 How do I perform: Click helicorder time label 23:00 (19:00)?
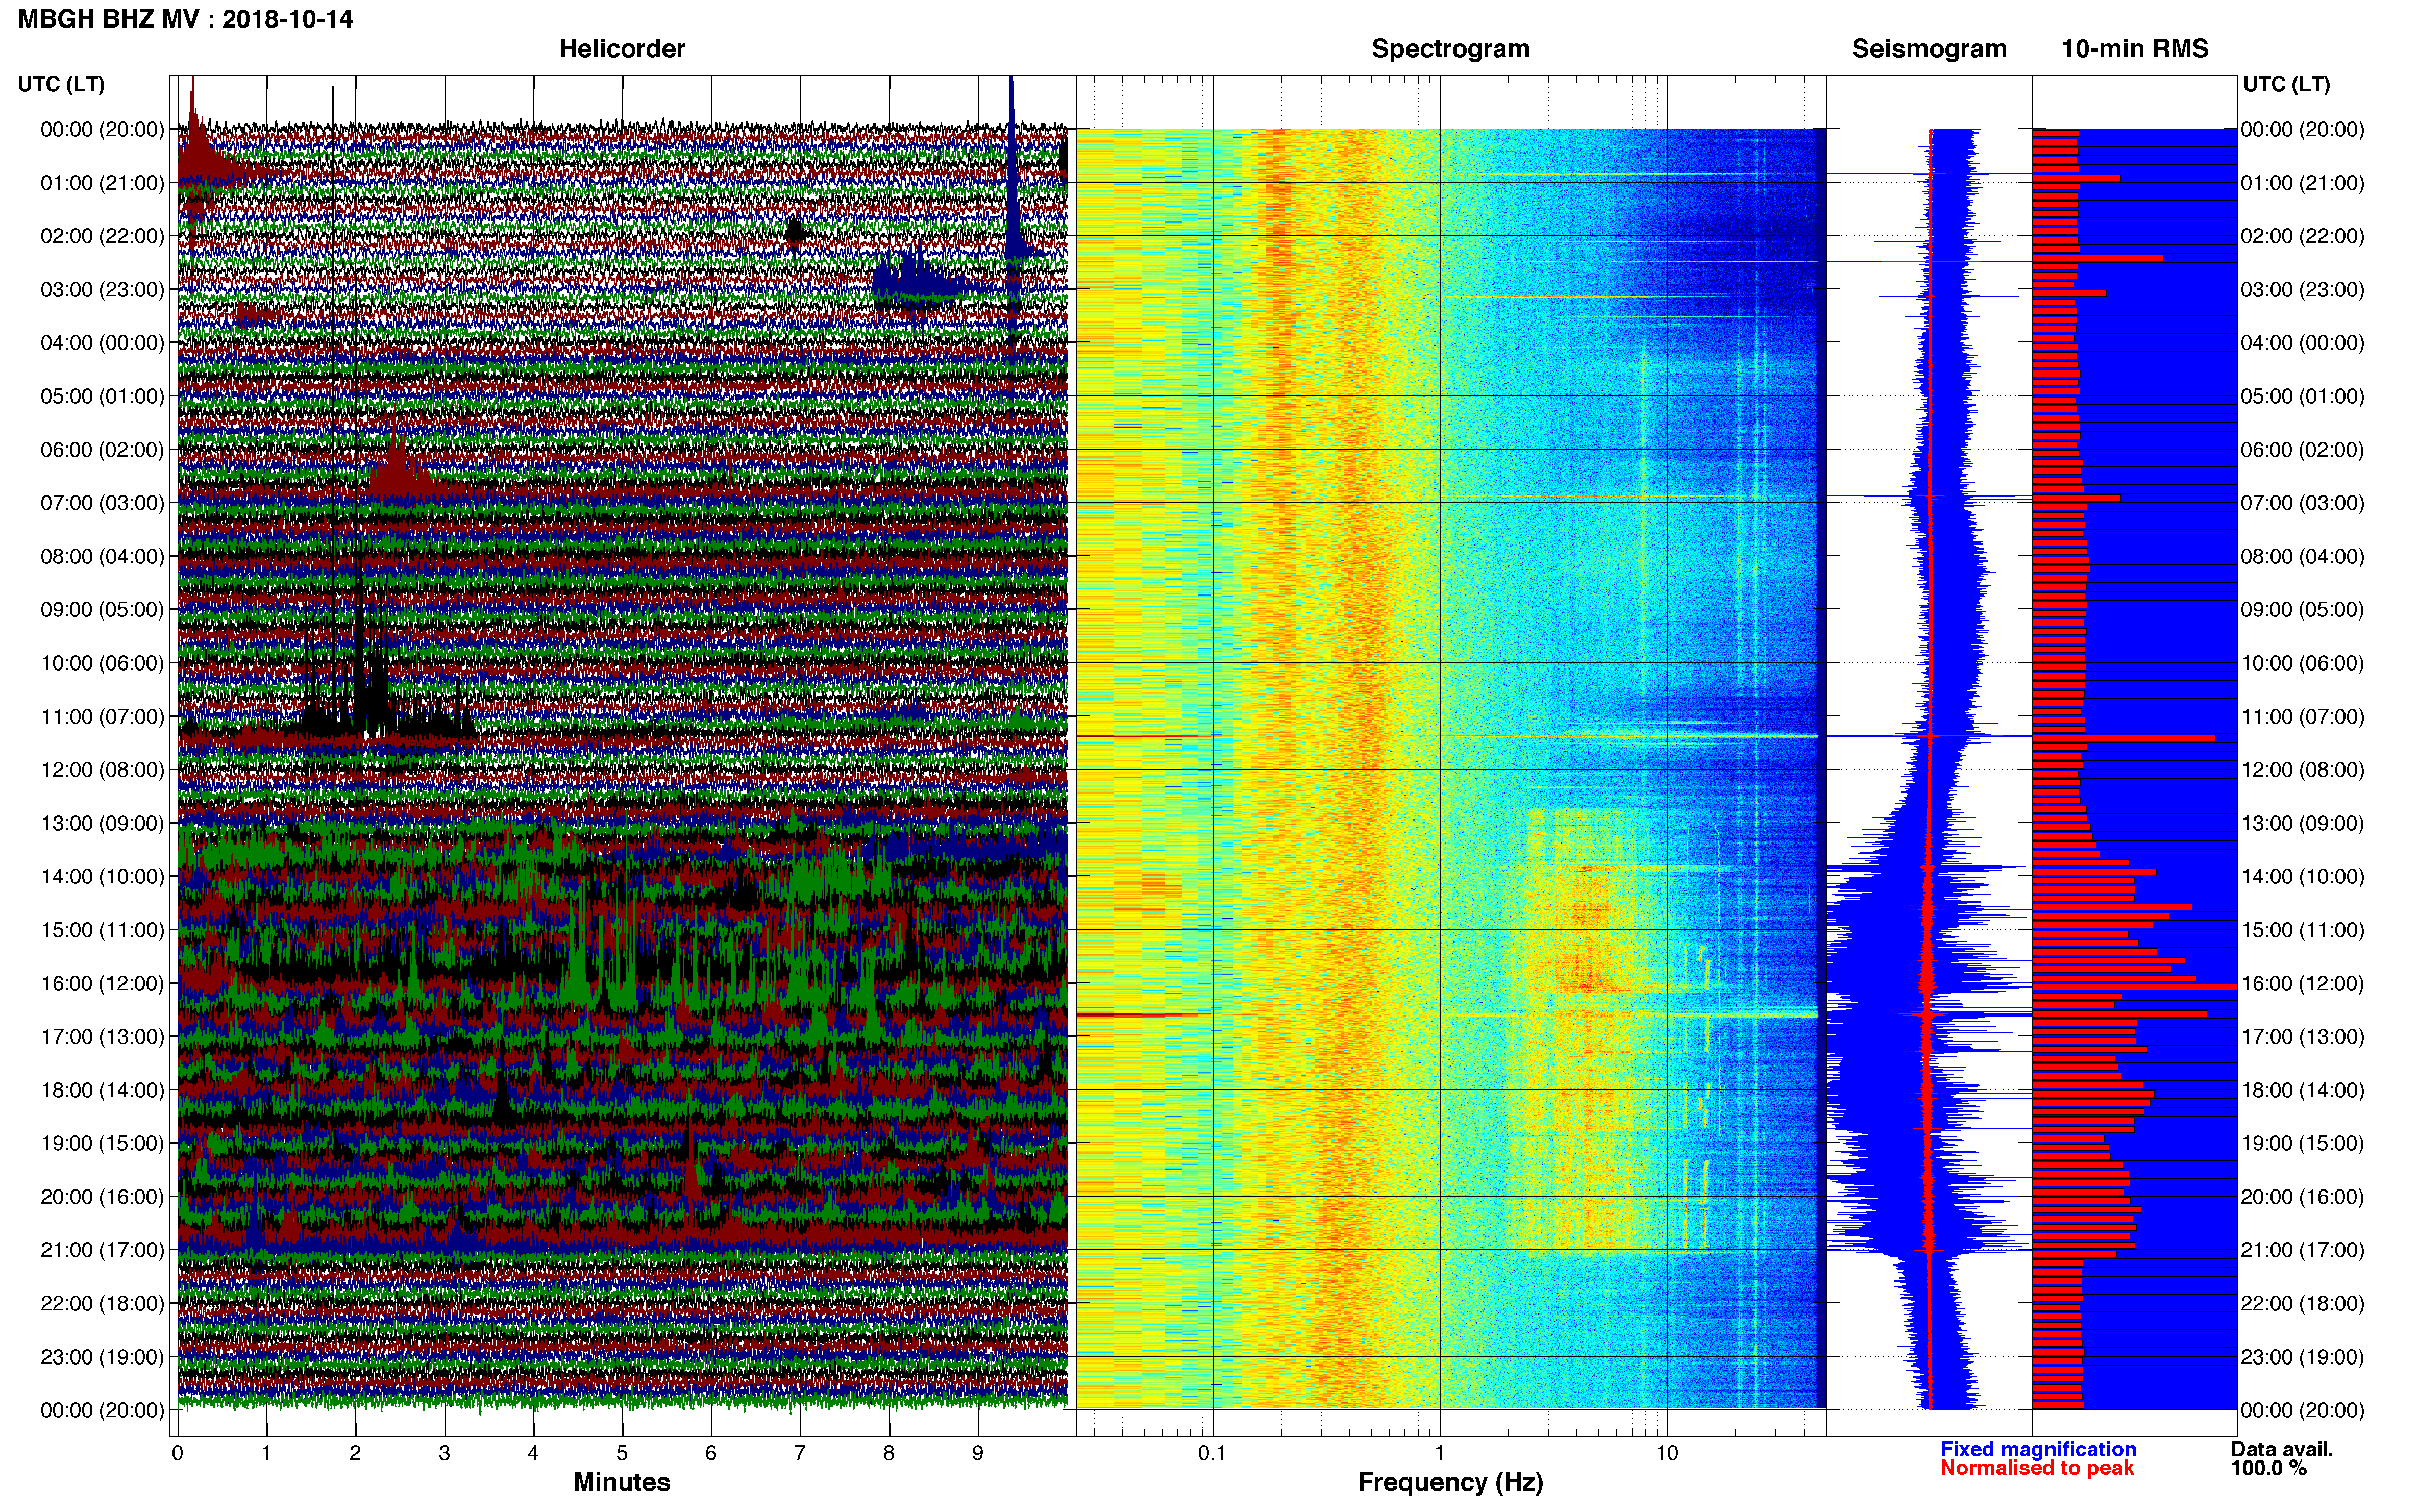[x=102, y=1357]
